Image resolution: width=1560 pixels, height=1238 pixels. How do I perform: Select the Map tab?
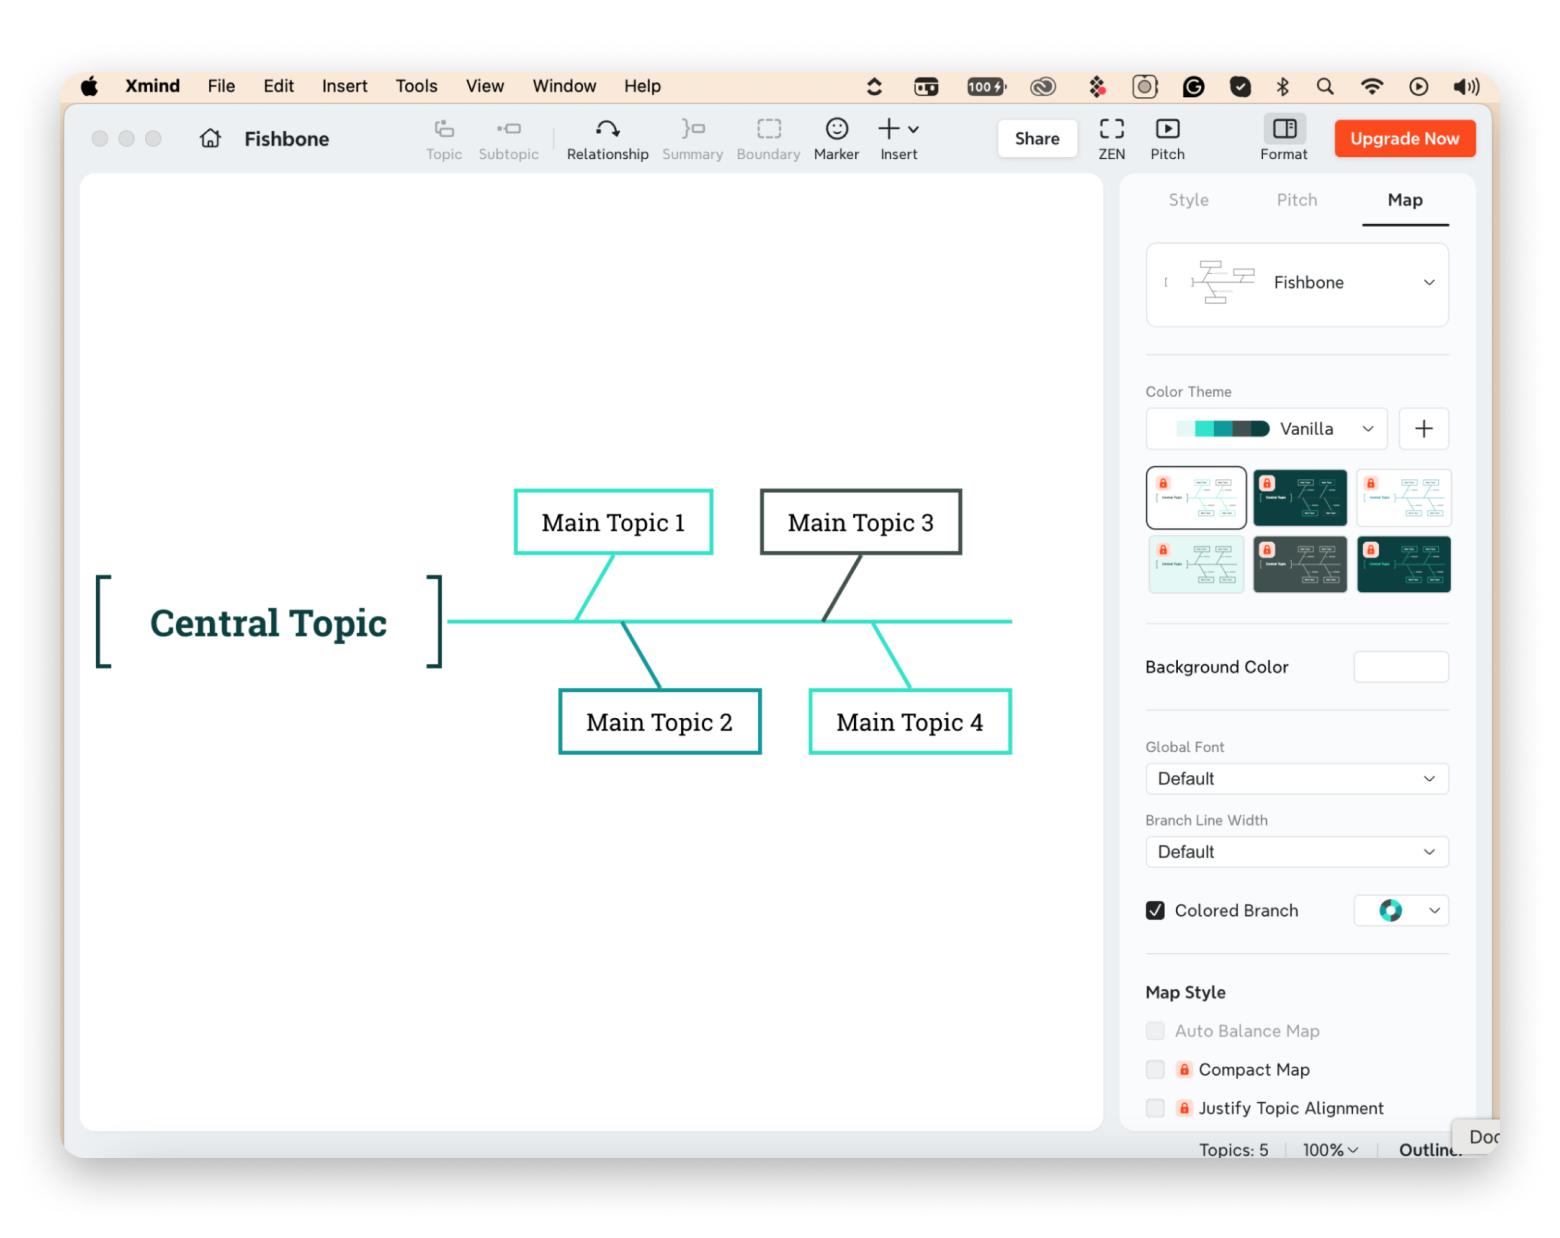coord(1404,200)
